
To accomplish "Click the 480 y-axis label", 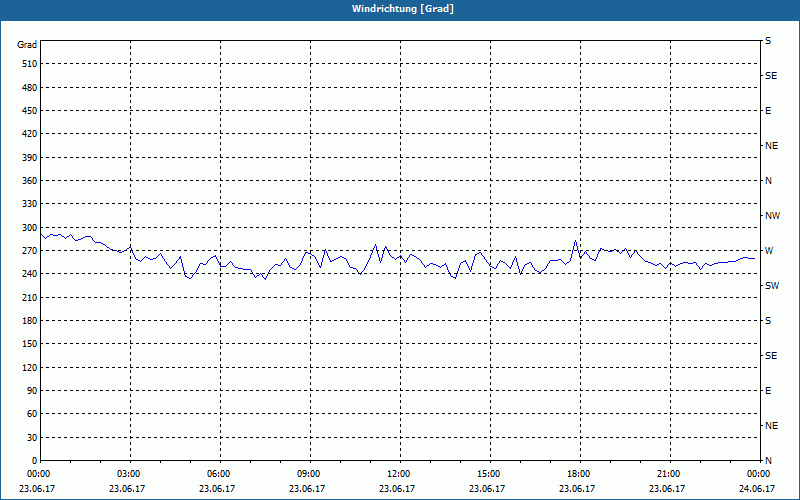I will pos(30,88).
